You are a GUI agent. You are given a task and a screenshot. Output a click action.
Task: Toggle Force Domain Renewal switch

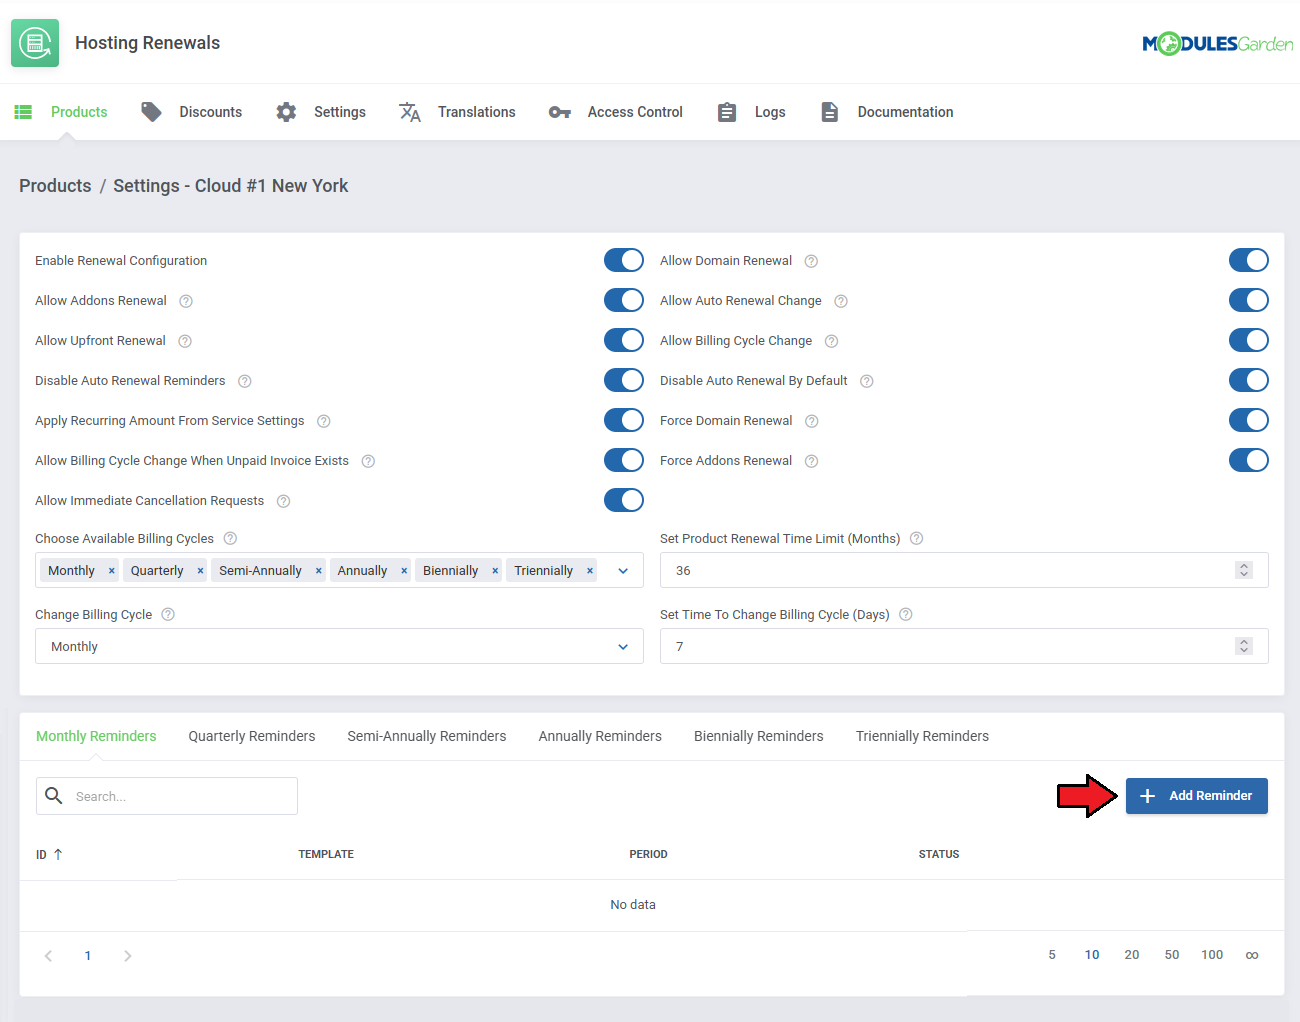(x=1249, y=420)
